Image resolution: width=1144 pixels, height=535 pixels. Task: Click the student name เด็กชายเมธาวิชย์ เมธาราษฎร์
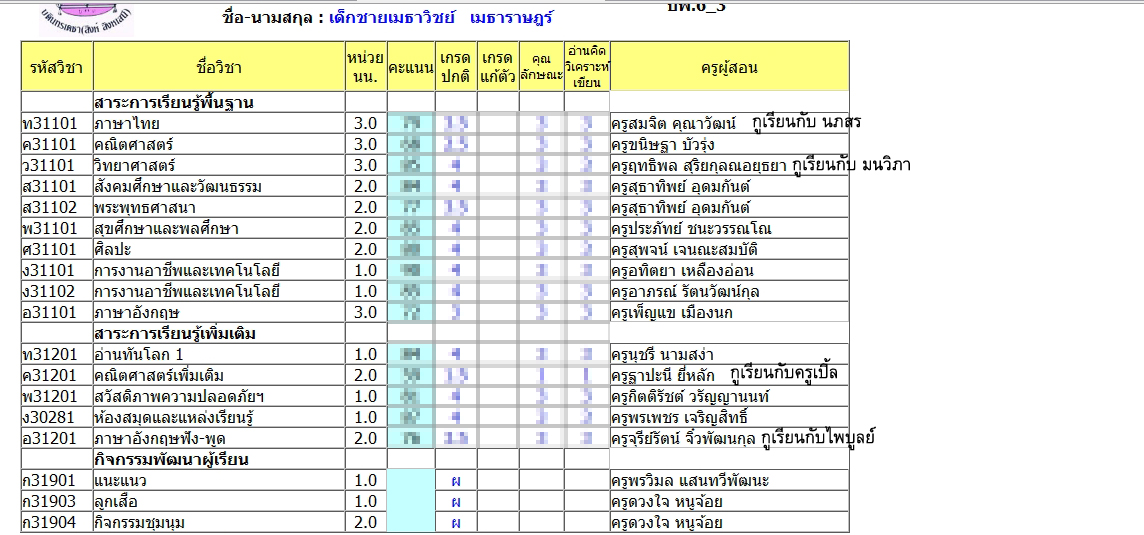[x=441, y=18]
